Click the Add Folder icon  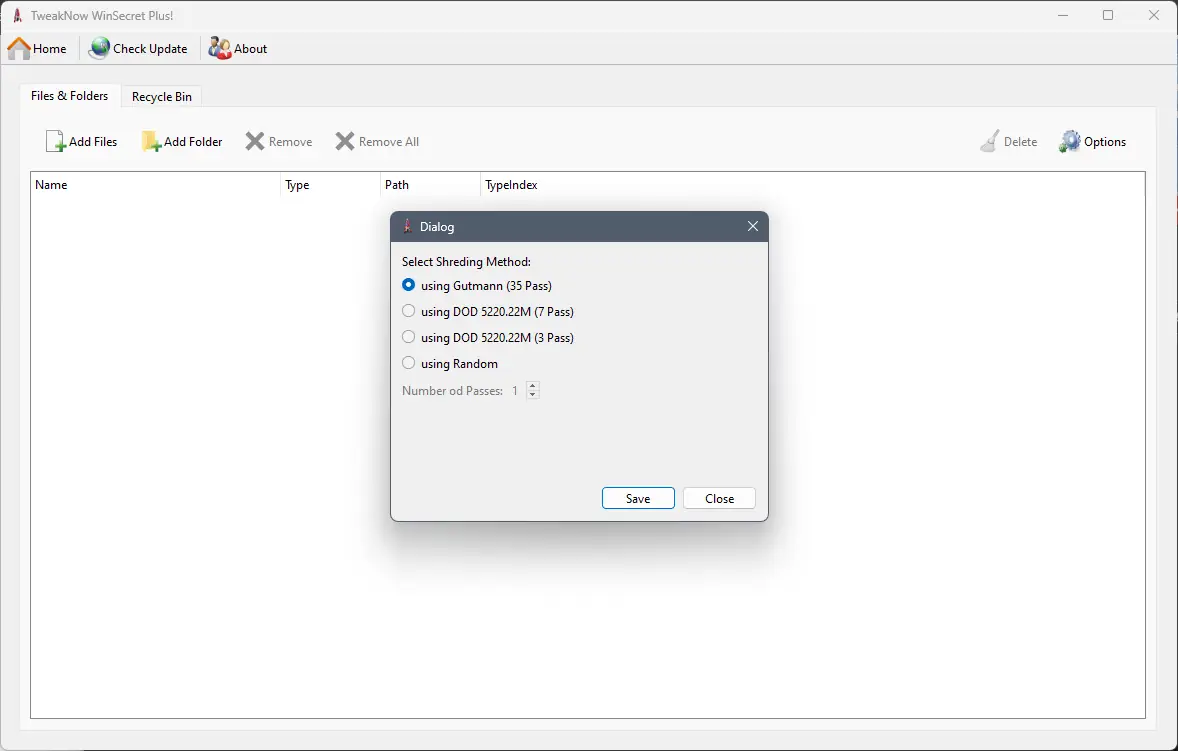pos(152,140)
